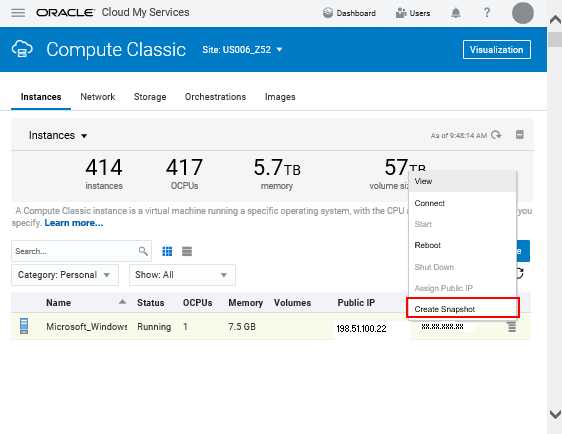Refresh the instances summary timestamp

(x=496, y=135)
